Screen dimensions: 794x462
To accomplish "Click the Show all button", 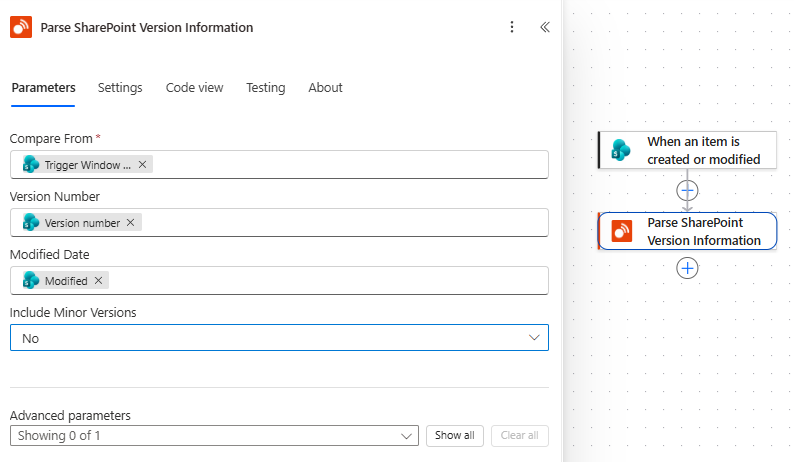I will (455, 436).
